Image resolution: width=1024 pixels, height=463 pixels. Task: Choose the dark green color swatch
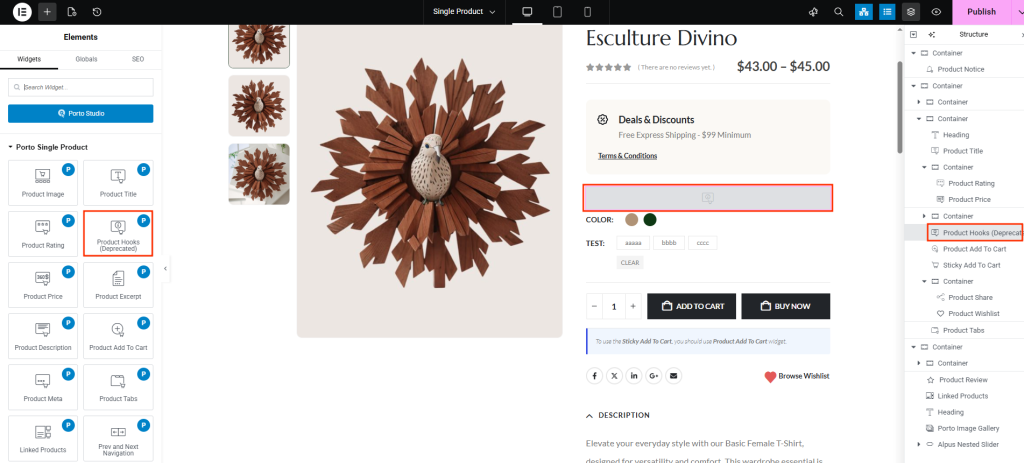[x=650, y=220]
